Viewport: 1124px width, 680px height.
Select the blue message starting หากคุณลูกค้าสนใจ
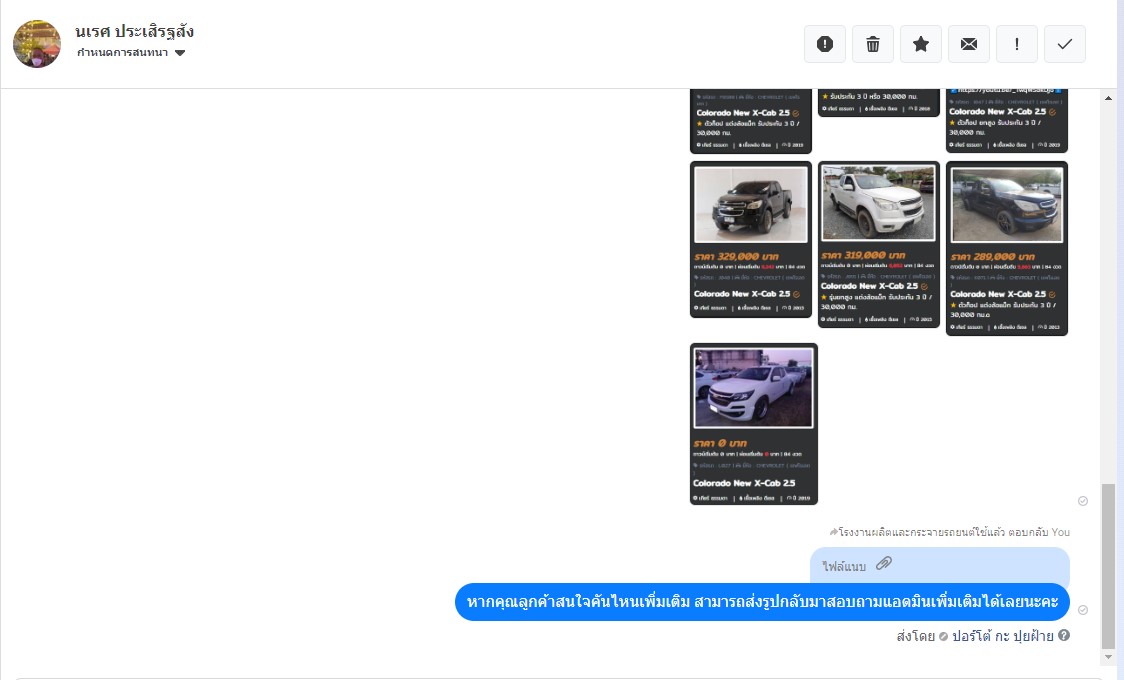pyautogui.click(x=762, y=602)
